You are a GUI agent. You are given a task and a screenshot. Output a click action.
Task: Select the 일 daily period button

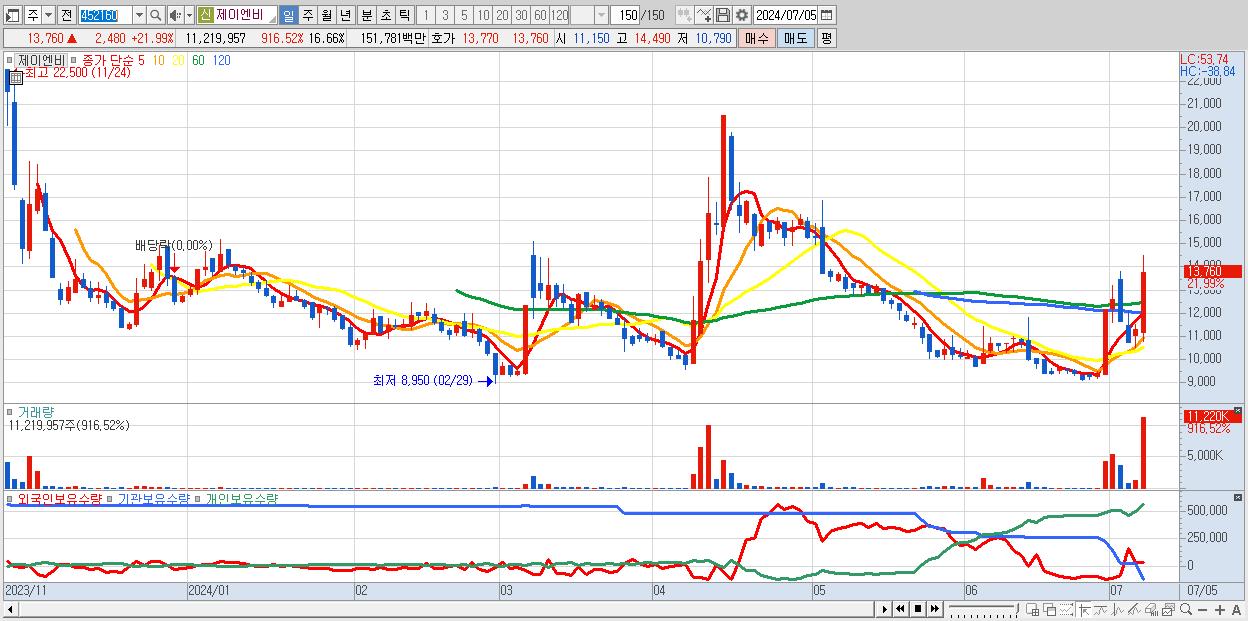(288, 15)
